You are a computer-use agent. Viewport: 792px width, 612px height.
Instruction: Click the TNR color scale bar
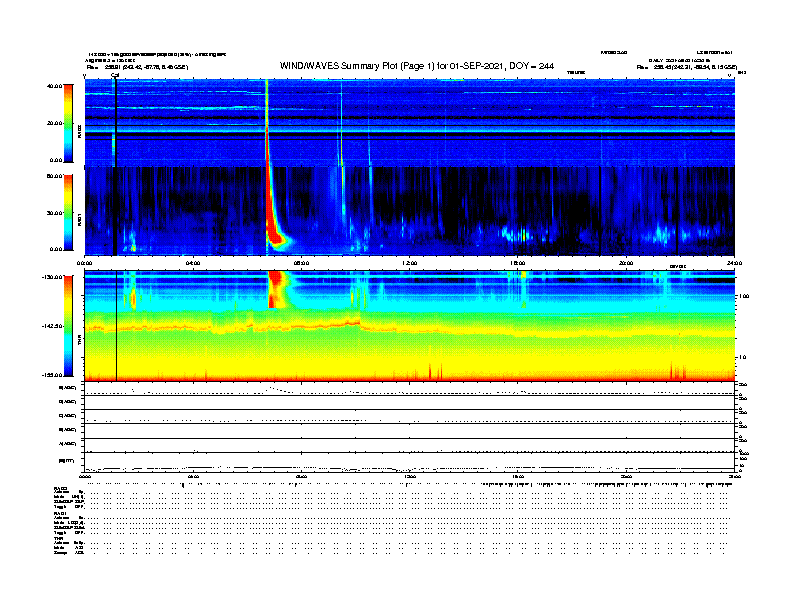pyautogui.click(x=68, y=326)
